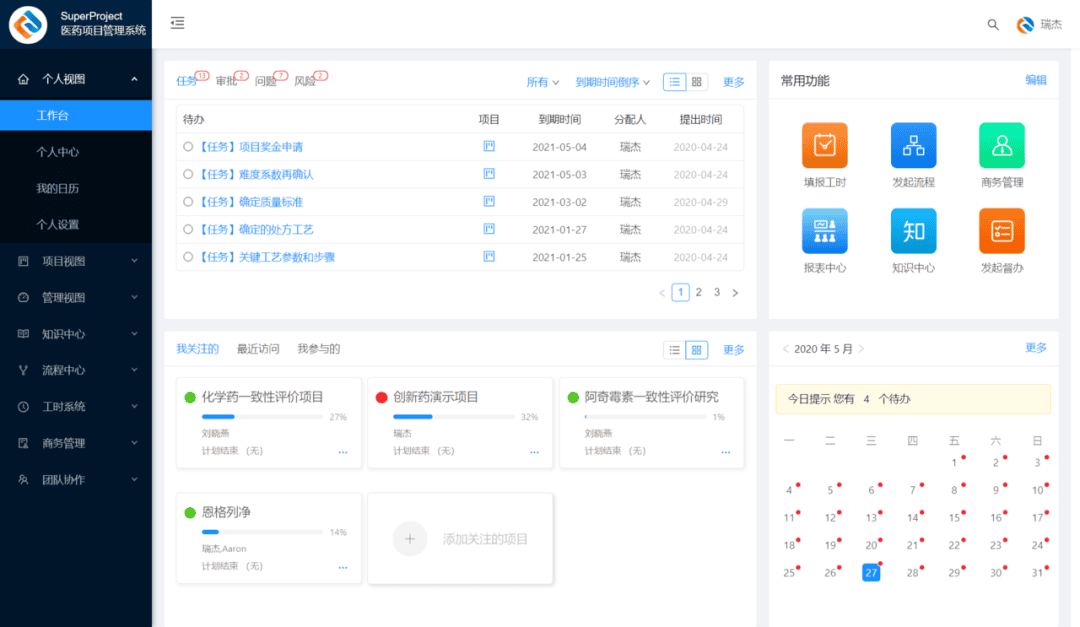Image resolution: width=1080 pixels, height=627 pixels.
Task: Expand the 知识中心 sidebar section
Action: click(76, 334)
